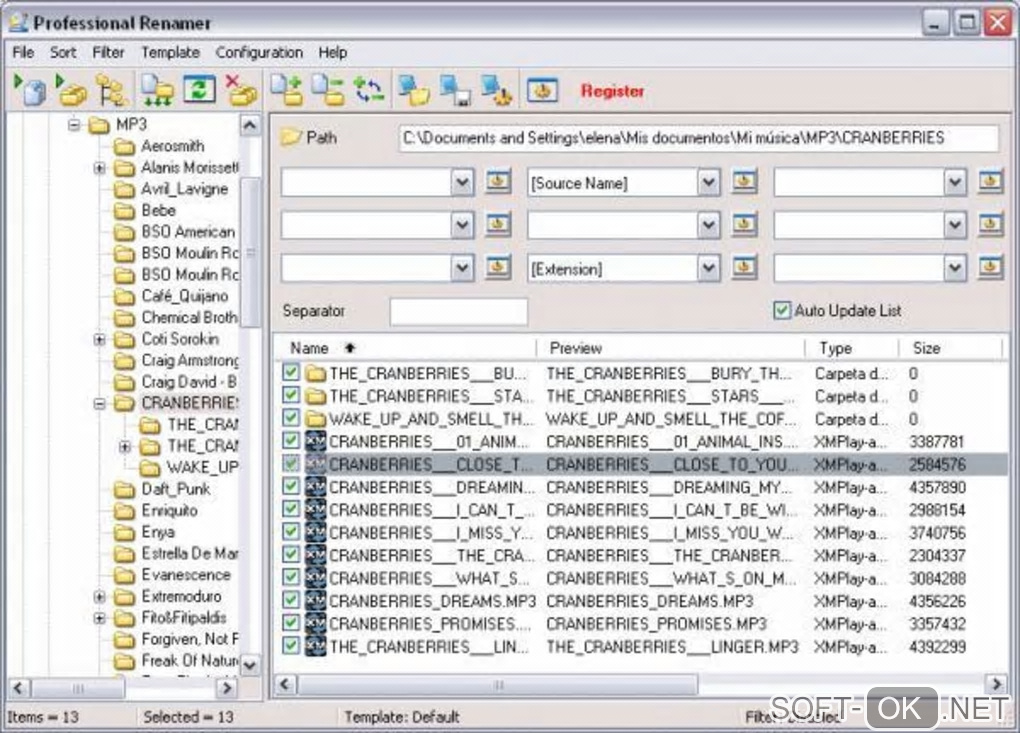Click the save template icon with floppy disk
1020x733 pixels.
(455, 90)
